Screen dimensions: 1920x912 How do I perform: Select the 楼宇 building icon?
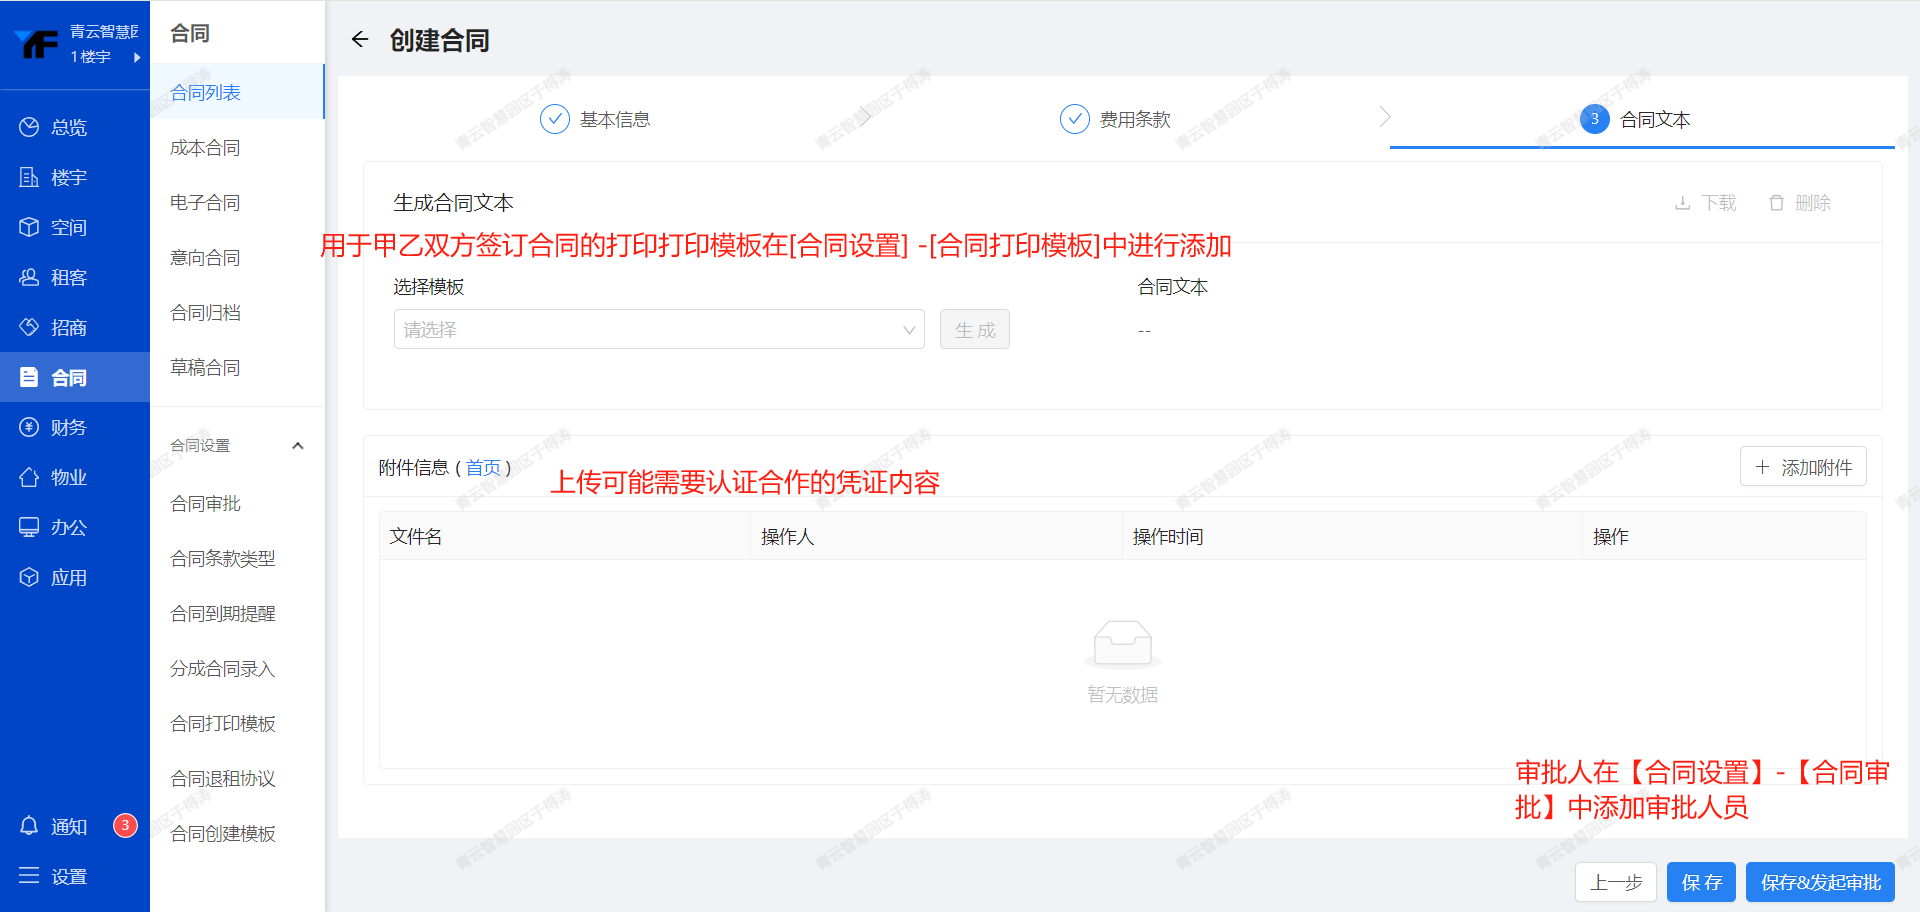[x=29, y=177]
